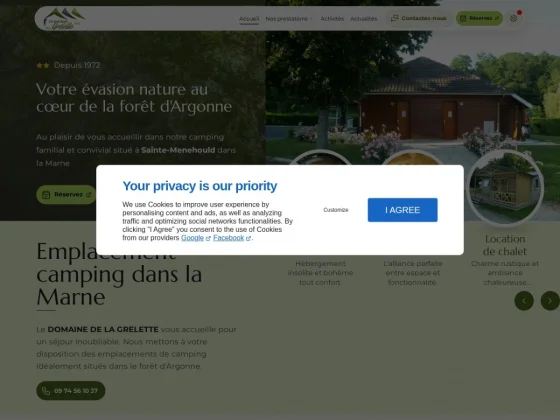Click the Contactez-nous header button
Viewport: 560px width, 420px height.
[419, 18]
